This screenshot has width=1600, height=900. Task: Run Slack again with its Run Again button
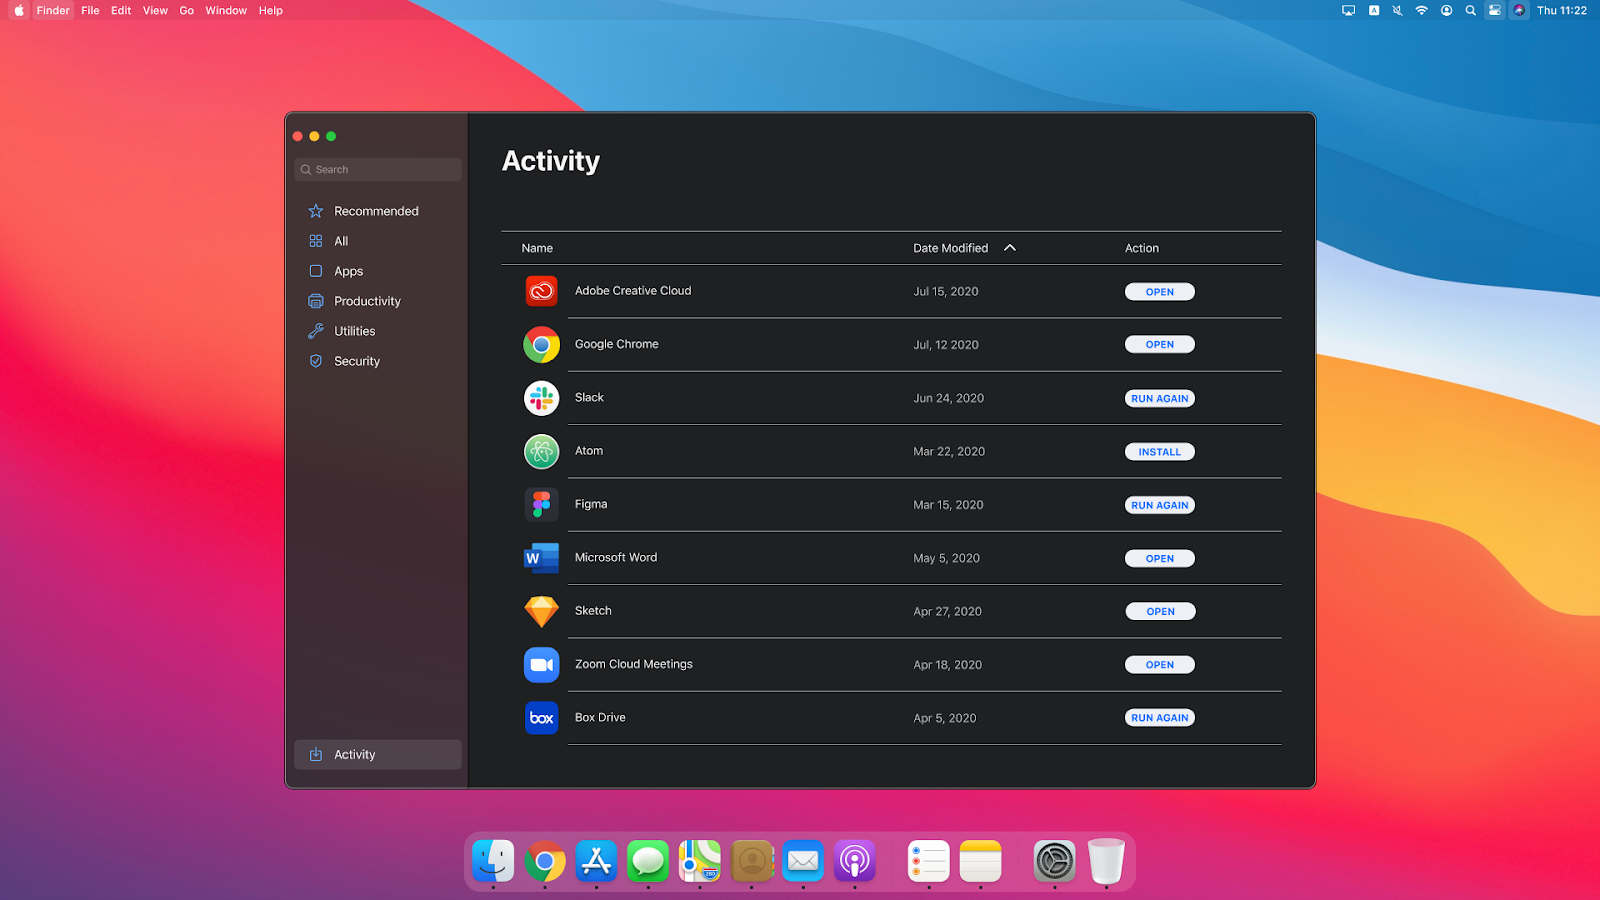[x=1159, y=397]
